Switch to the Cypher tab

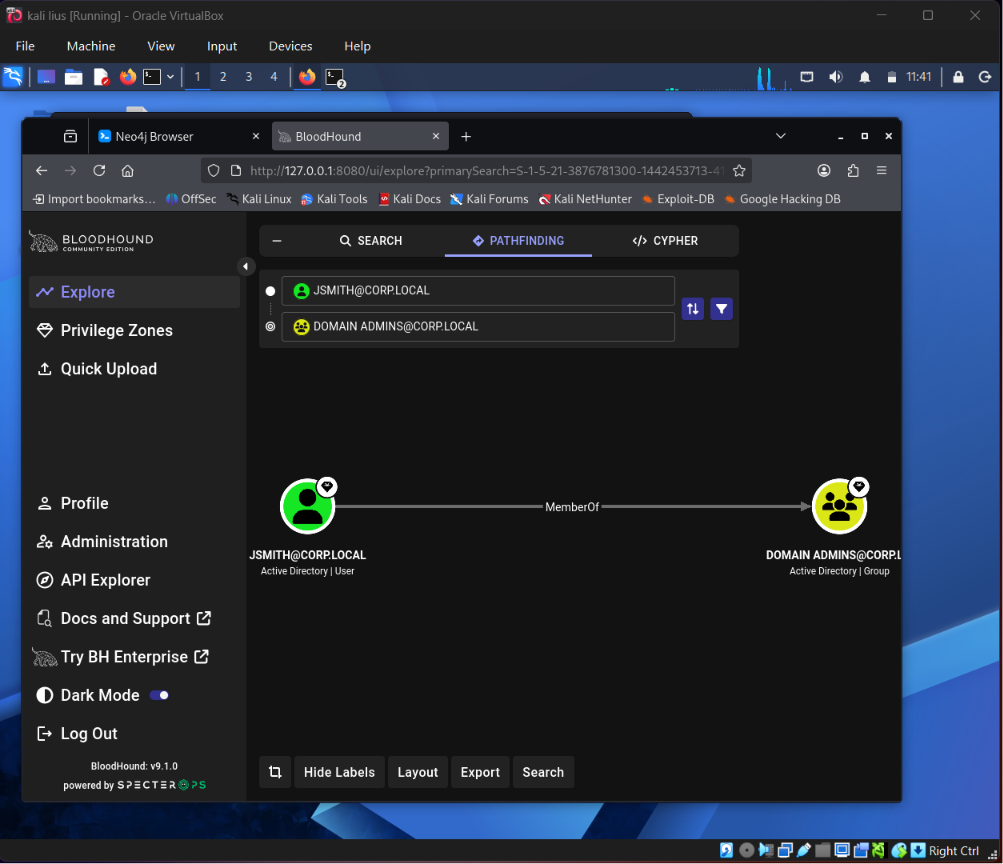[665, 240]
